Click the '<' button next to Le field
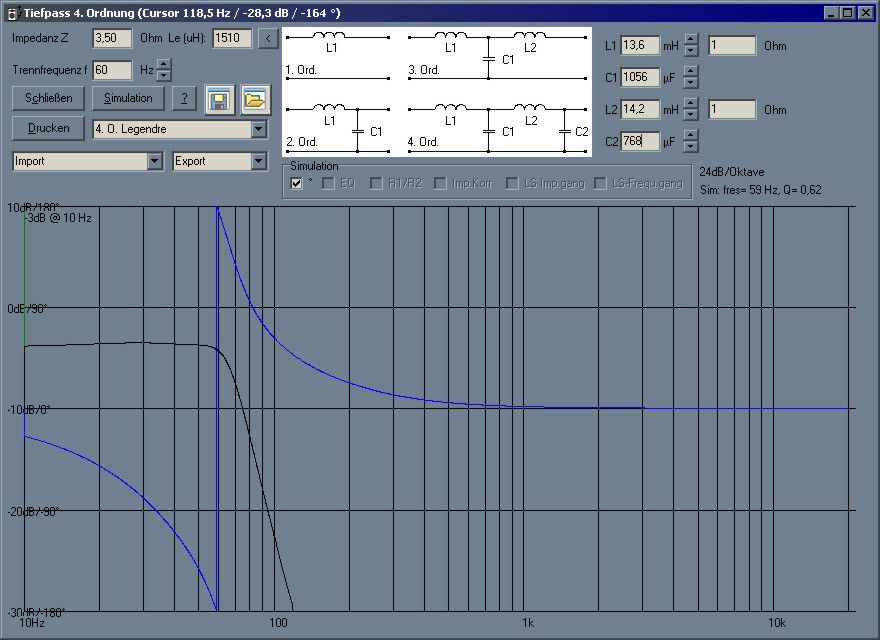 268,38
